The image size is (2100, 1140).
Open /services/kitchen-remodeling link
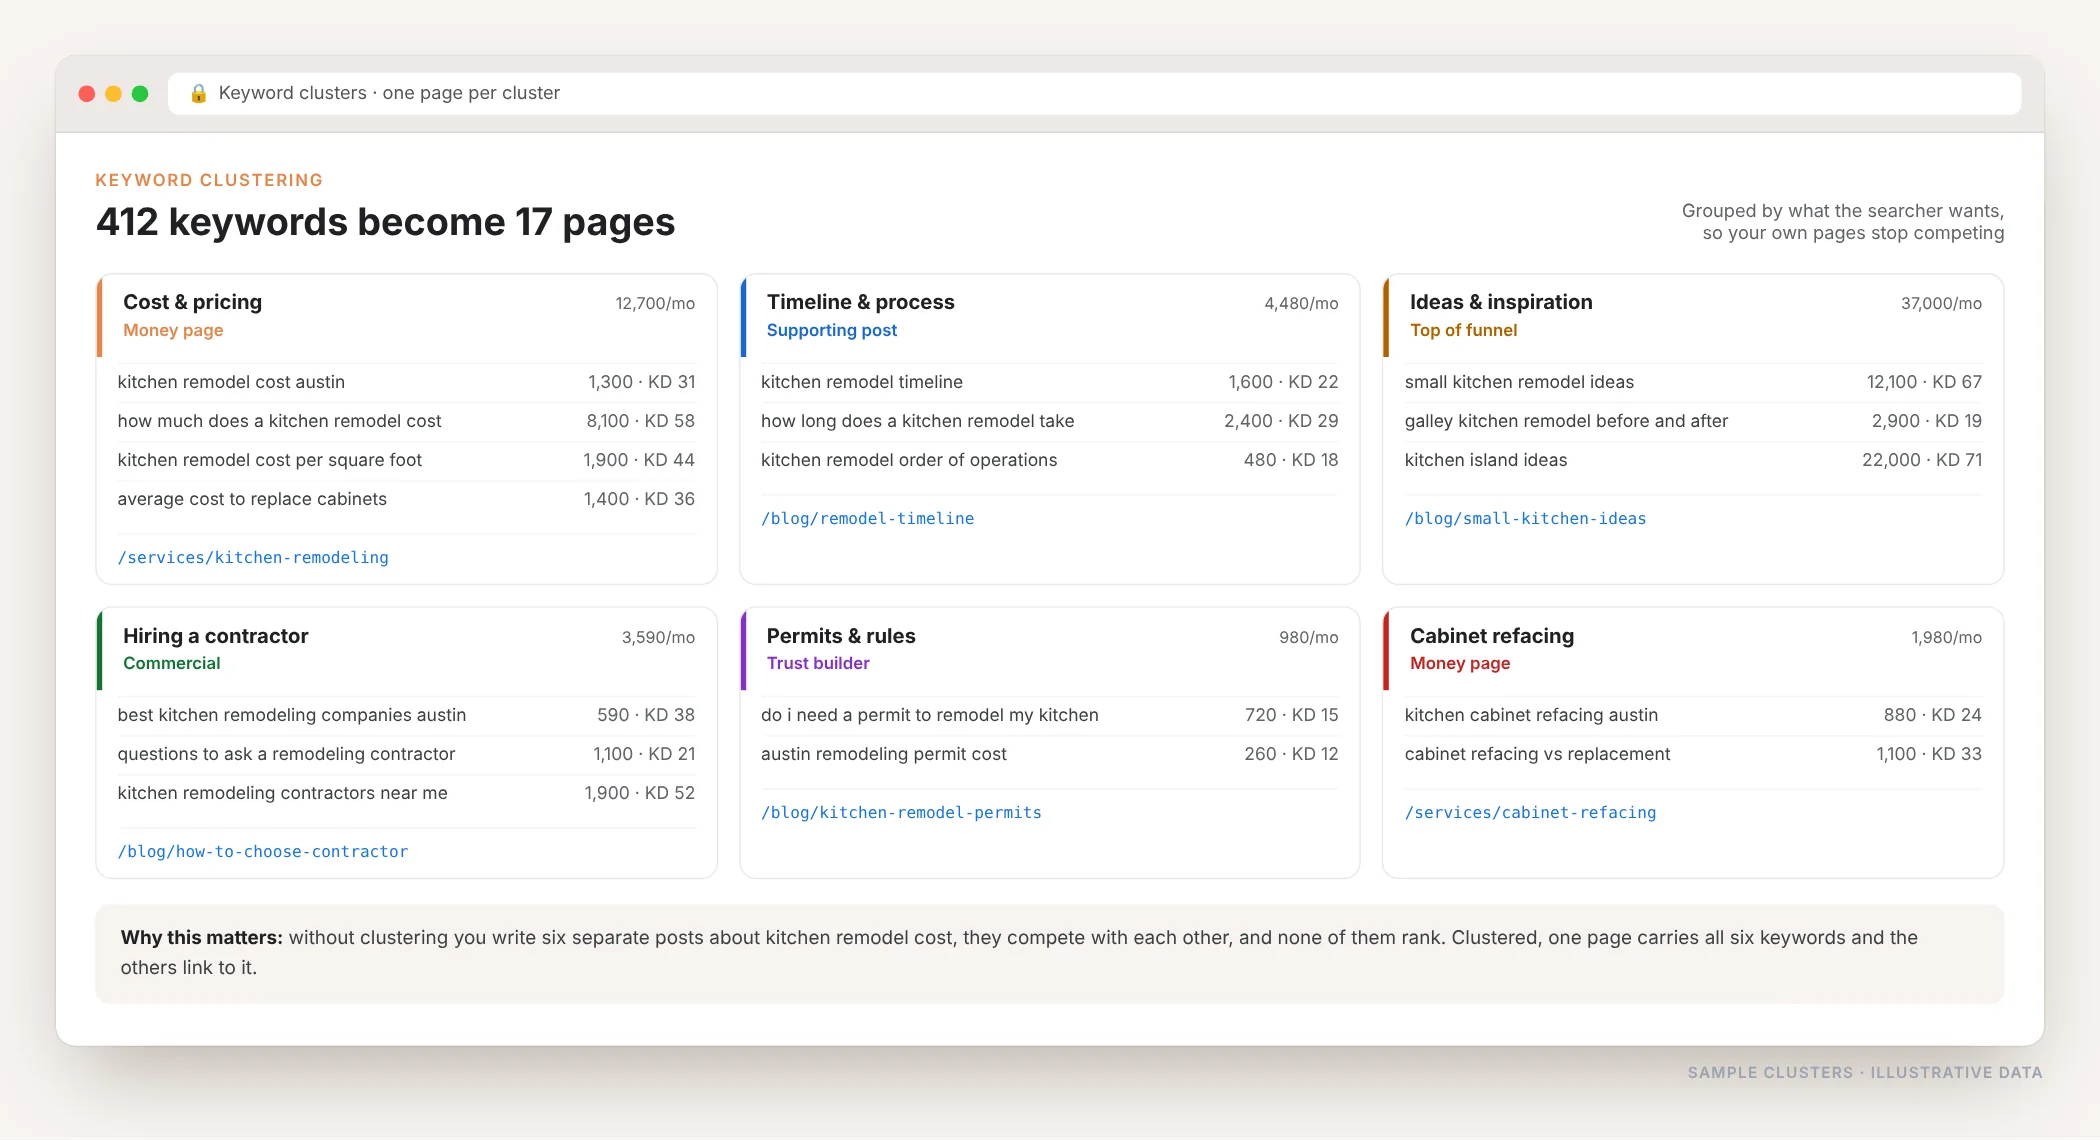click(x=253, y=557)
